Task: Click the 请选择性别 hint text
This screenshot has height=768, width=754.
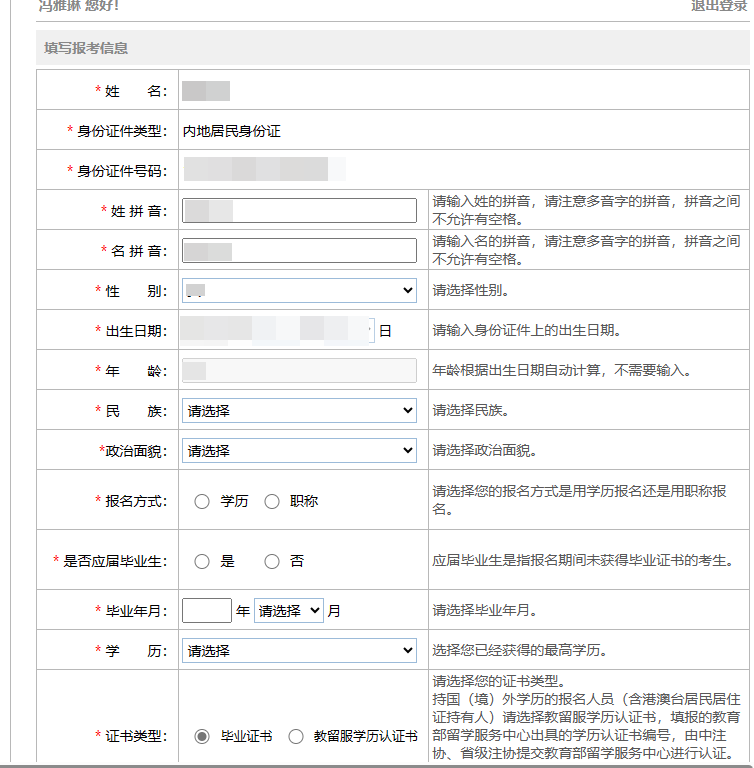Action: (x=471, y=290)
